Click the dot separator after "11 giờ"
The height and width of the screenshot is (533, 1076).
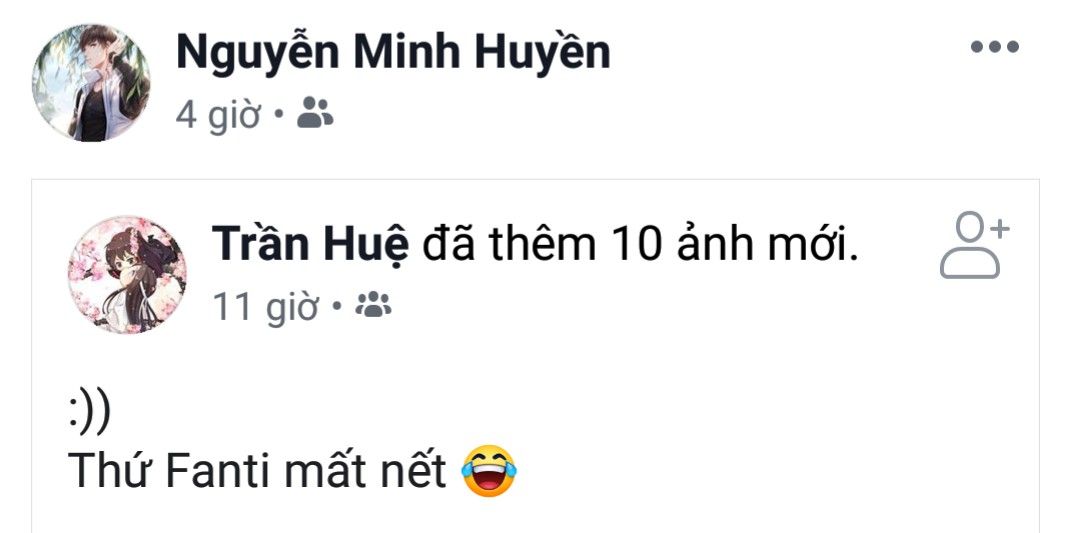point(336,305)
